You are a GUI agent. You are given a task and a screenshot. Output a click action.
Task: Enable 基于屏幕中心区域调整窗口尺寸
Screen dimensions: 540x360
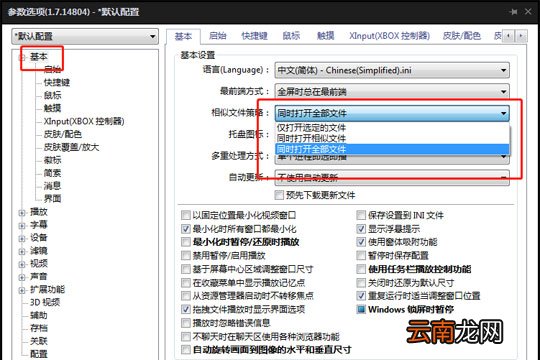click(x=186, y=269)
